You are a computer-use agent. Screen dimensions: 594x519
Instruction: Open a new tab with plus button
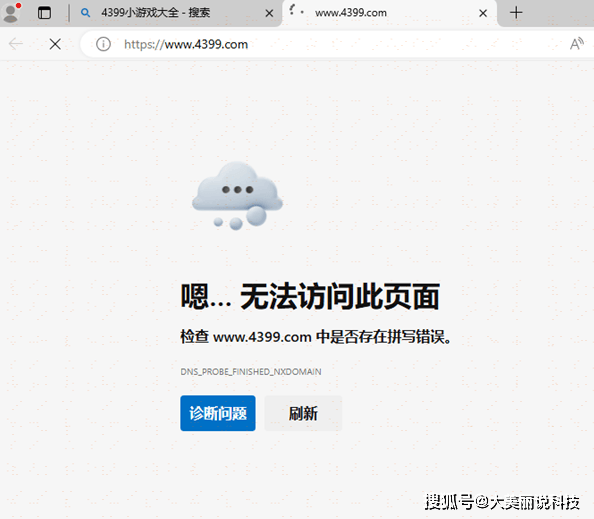point(516,13)
